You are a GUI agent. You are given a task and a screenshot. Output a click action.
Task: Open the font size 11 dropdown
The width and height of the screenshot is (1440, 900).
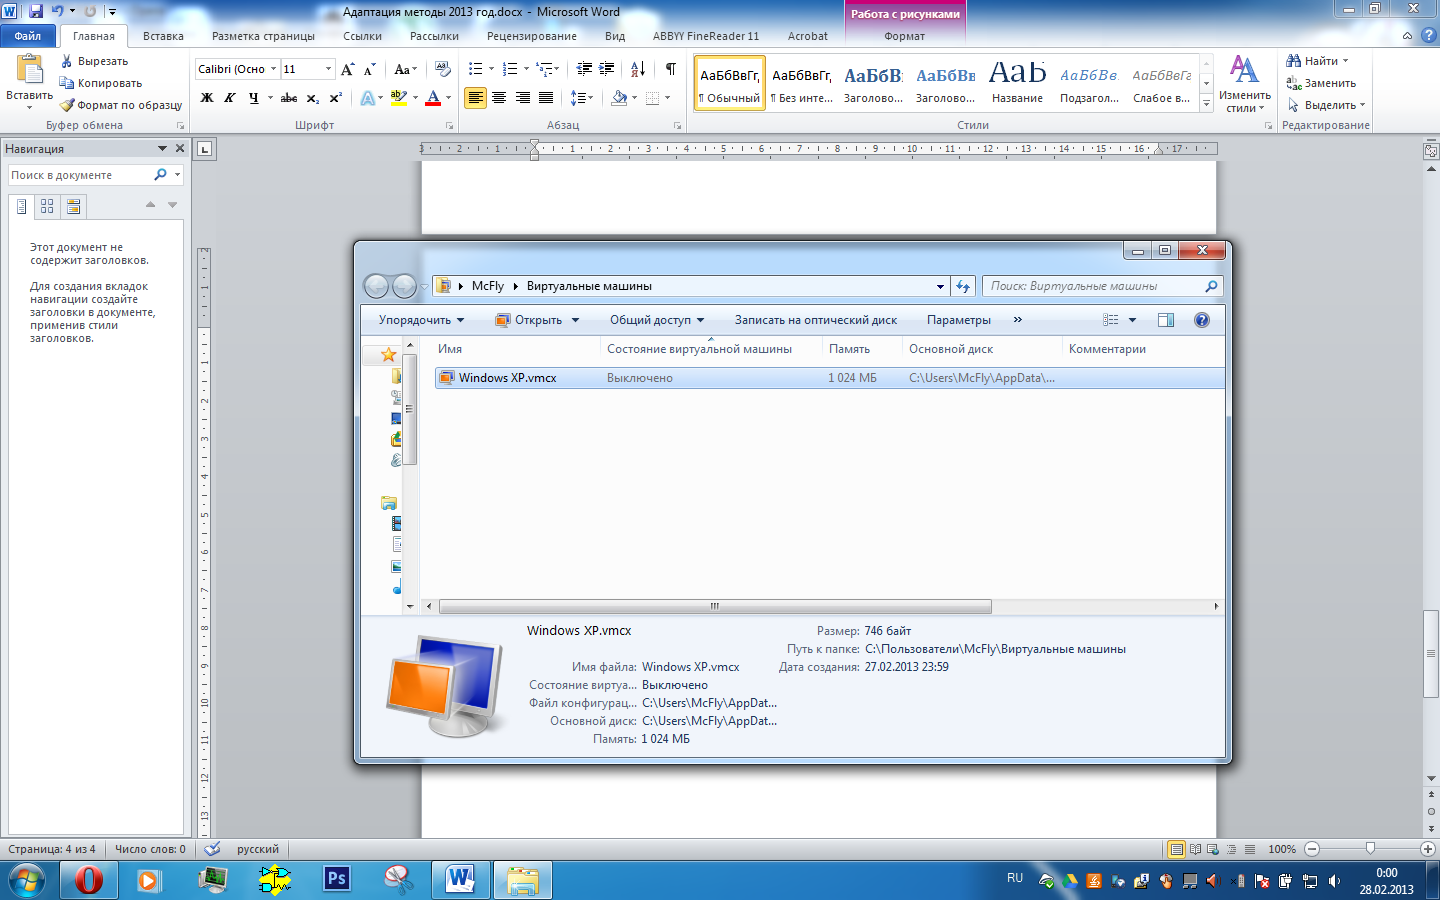click(328, 69)
